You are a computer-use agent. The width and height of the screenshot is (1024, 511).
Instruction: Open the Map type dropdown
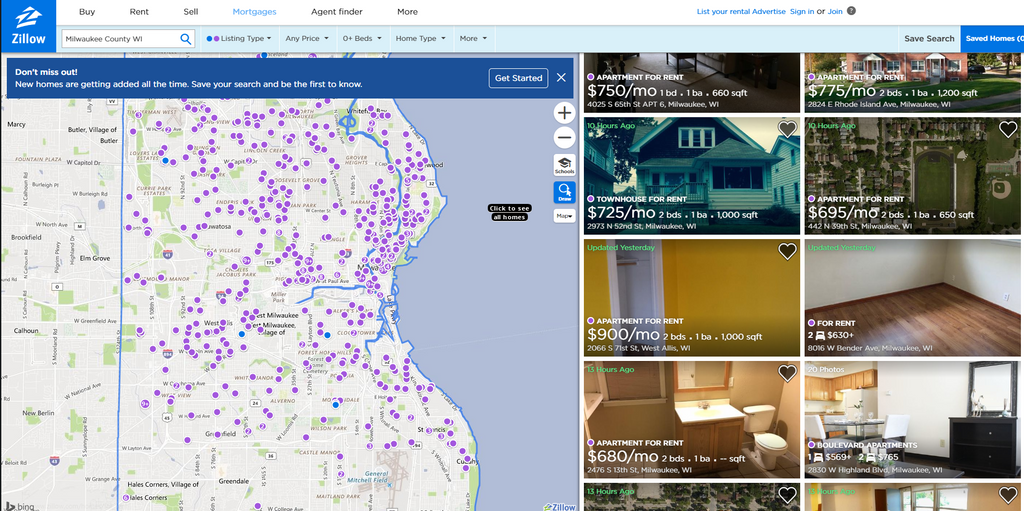[564, 216]
